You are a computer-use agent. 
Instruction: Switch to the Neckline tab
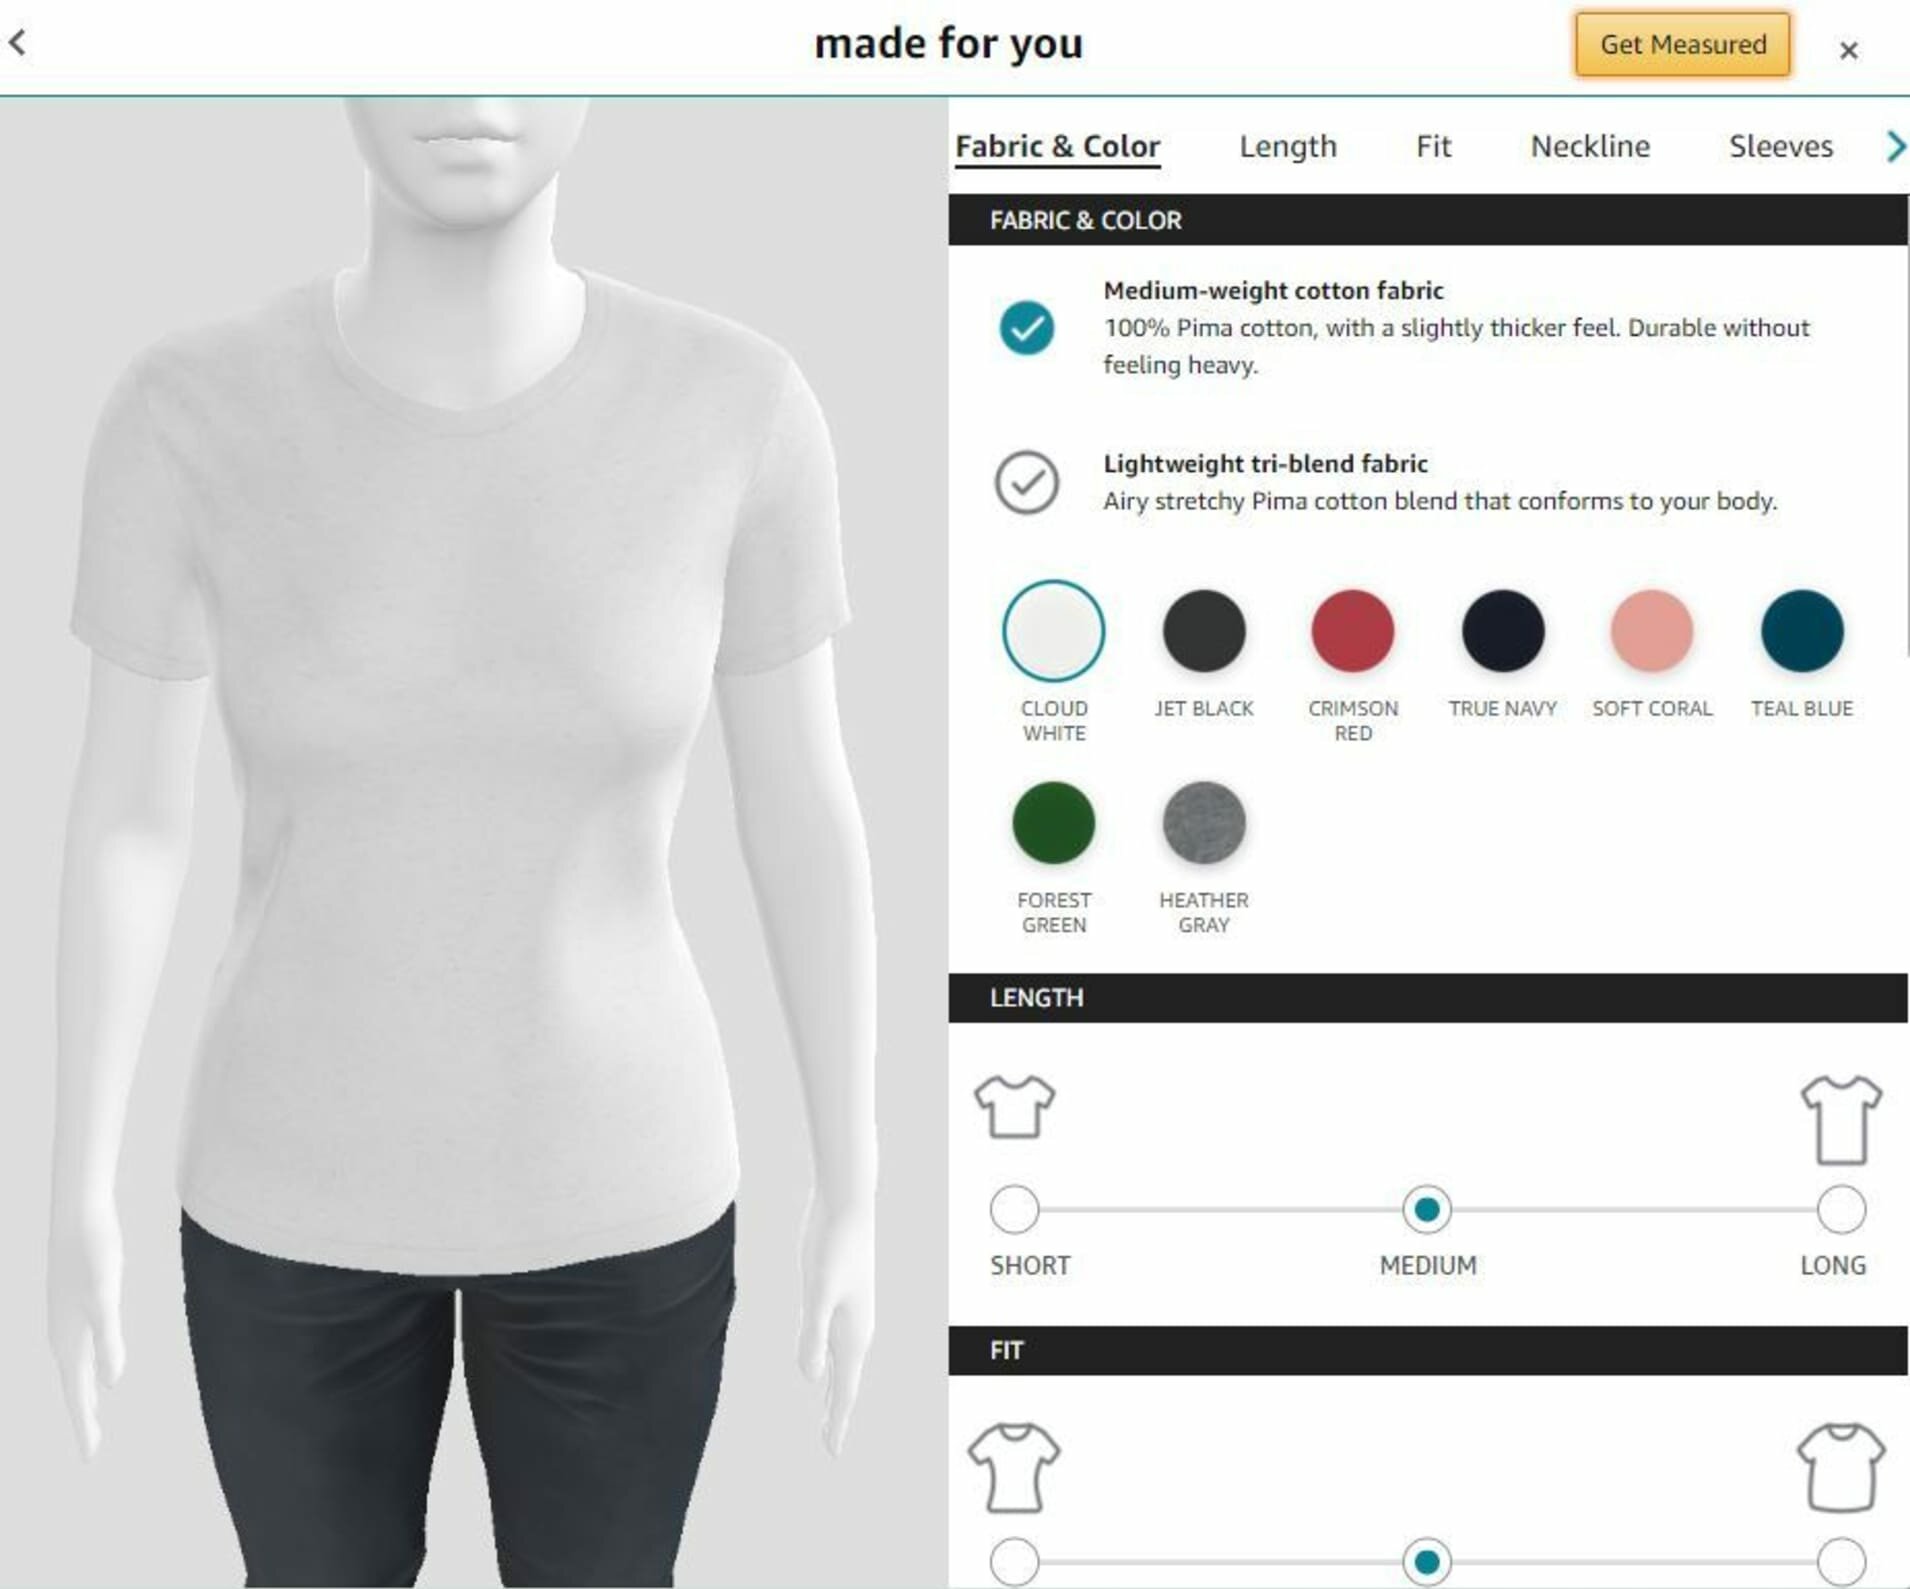pyautogui.click(x=1590, y=147)
